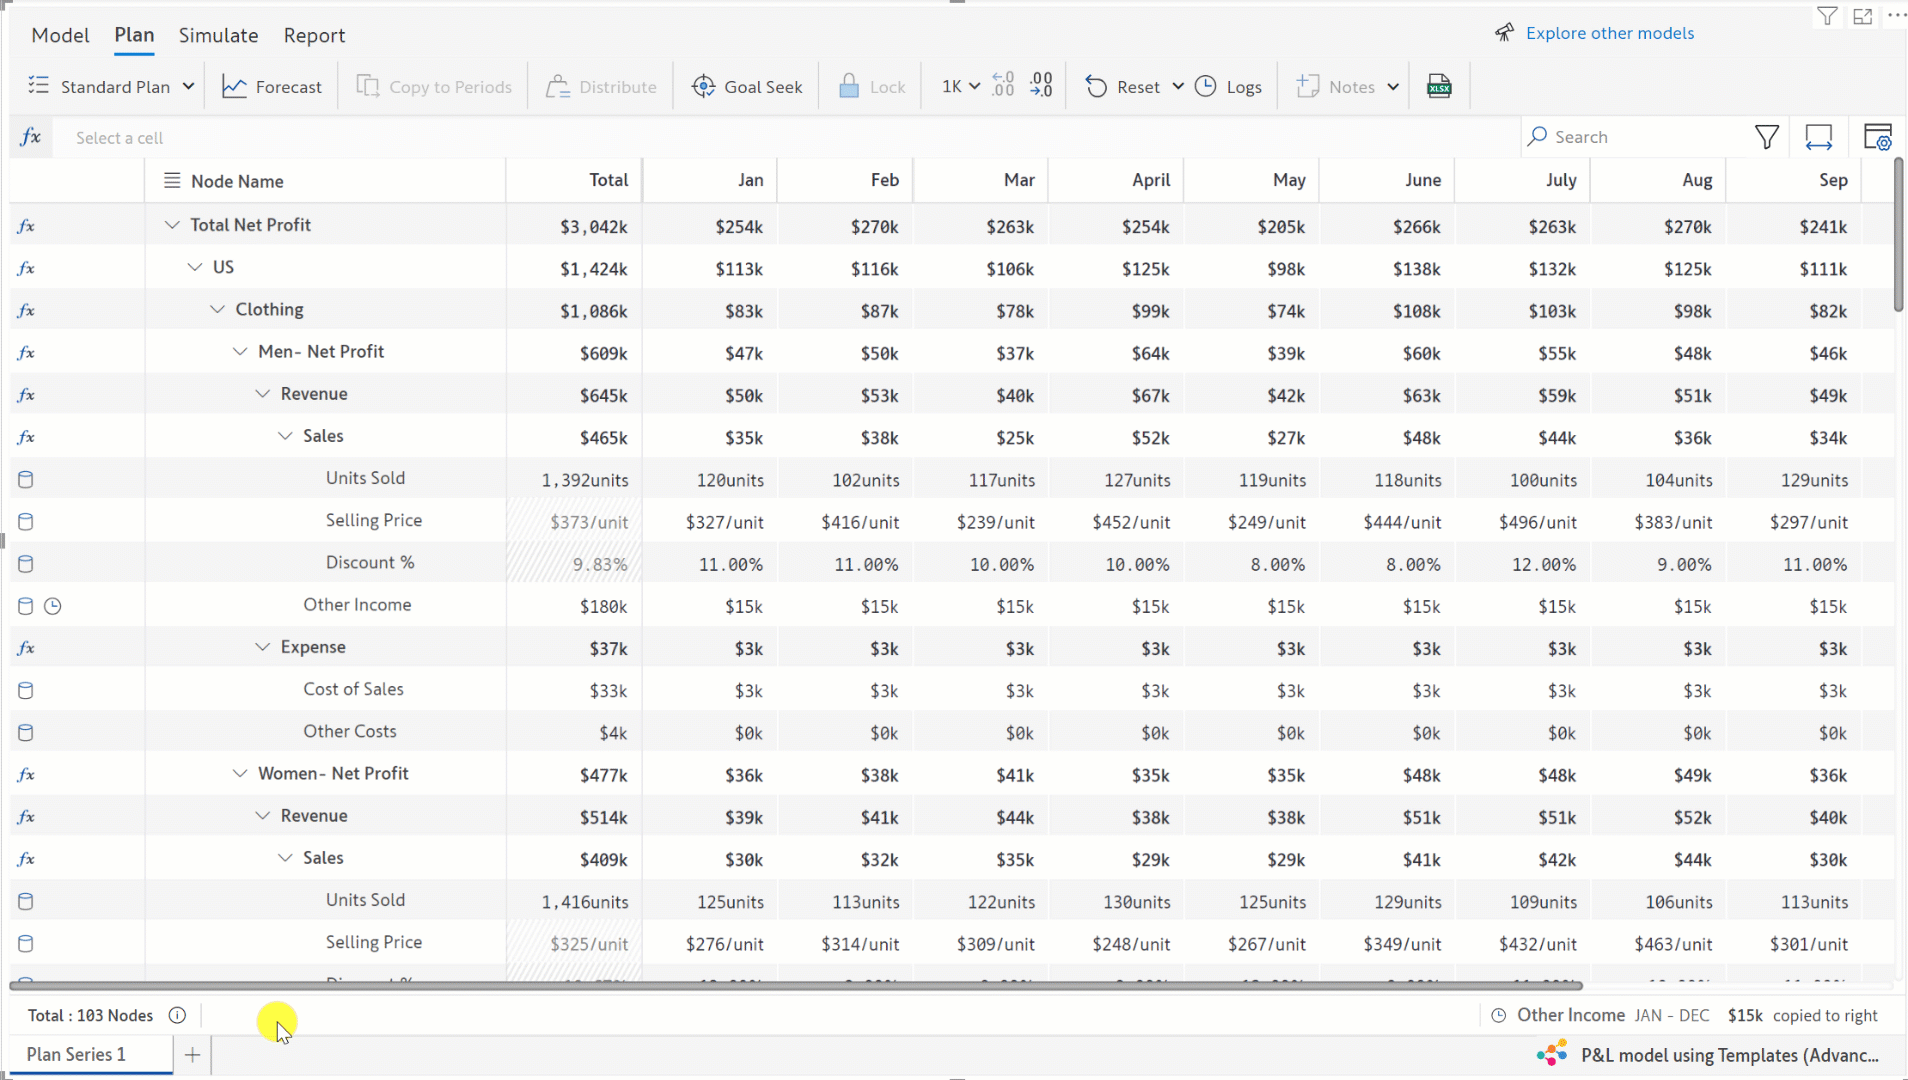Click the clock icon on Other Income row
The image size is (1908, 1080).
coord(53,606)
